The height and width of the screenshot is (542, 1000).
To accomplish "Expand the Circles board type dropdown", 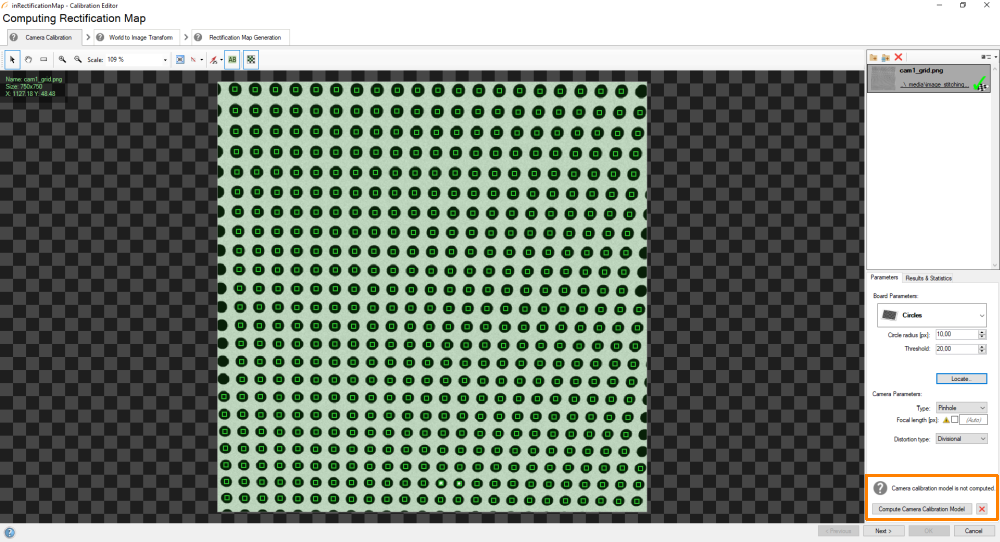I will [x=931, y=315].
